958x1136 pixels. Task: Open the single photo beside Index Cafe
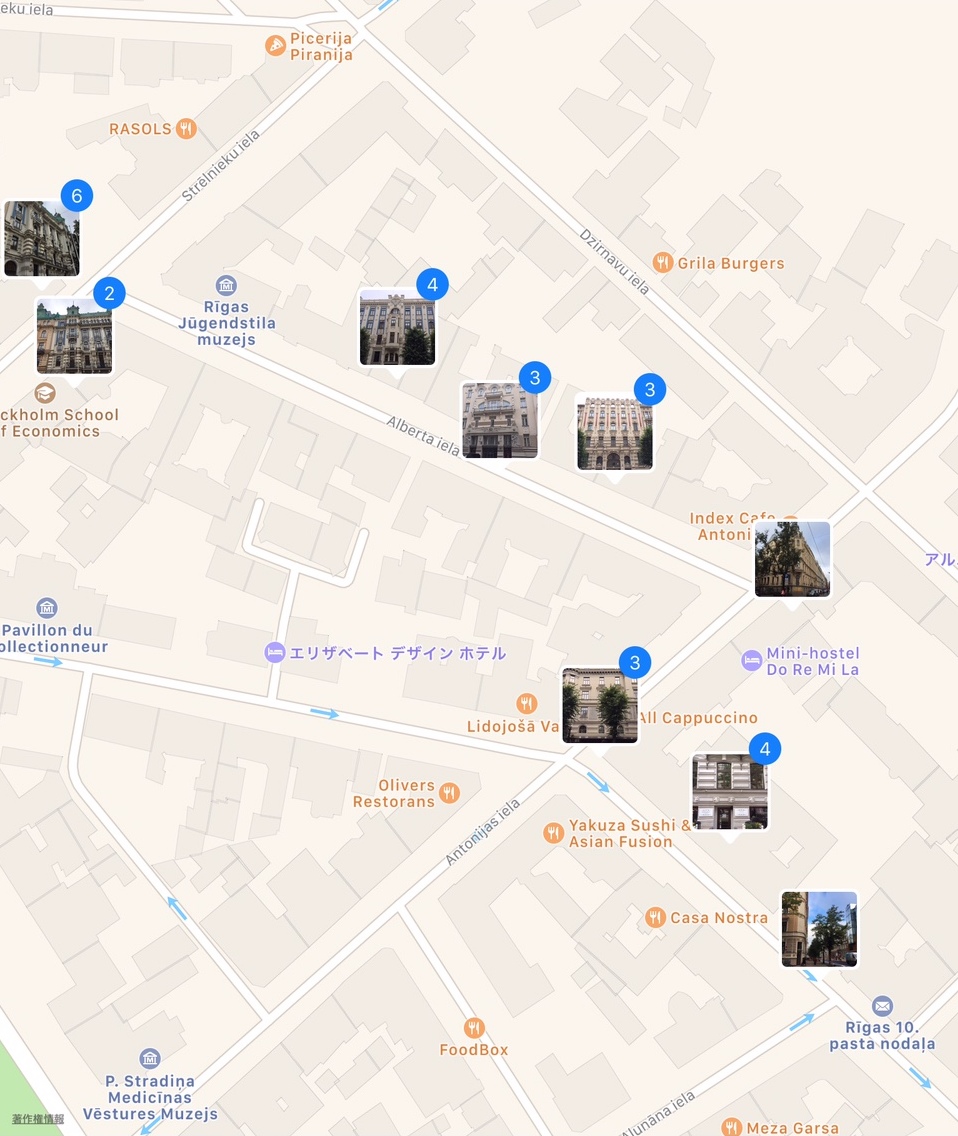click(x=792, y=559)
